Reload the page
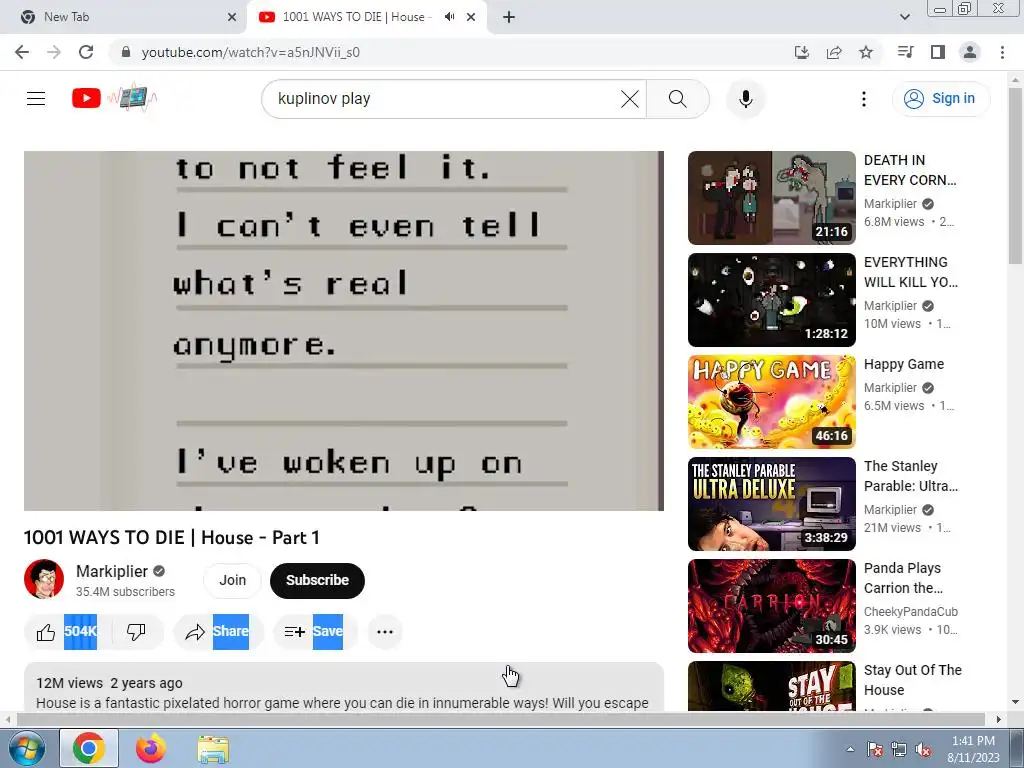Screen dimensions: 1024x768 86,52
